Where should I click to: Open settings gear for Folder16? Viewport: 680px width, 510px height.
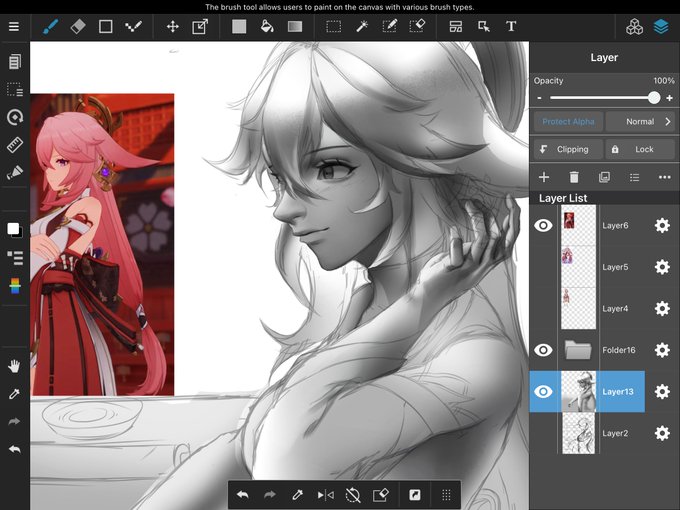[662, 350]
